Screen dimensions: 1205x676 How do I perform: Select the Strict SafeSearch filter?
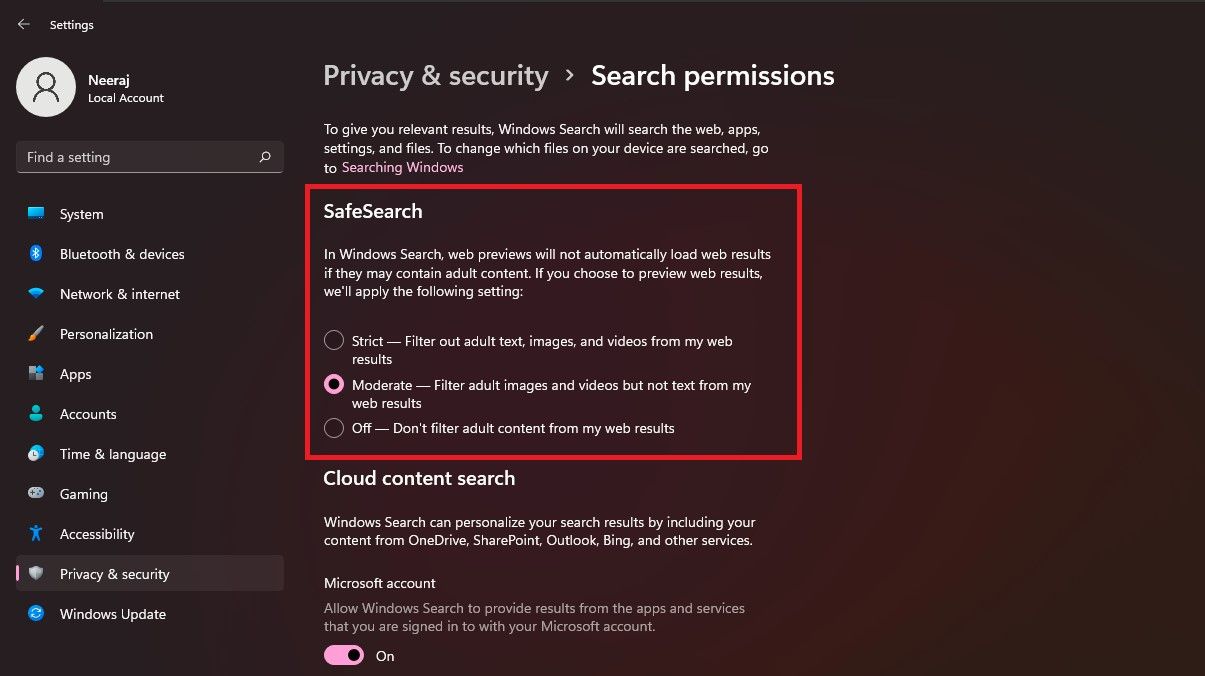pyautogui.click(x=333, y=340)
